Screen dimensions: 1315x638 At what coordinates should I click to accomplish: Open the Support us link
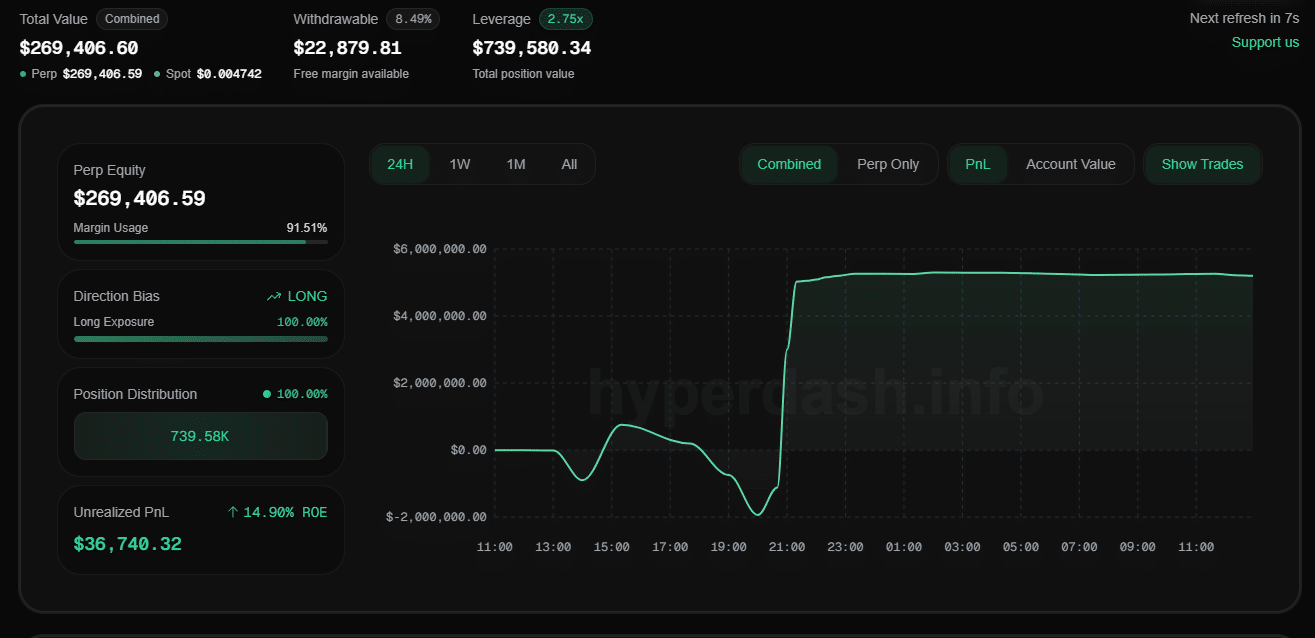coord(1265,42)
